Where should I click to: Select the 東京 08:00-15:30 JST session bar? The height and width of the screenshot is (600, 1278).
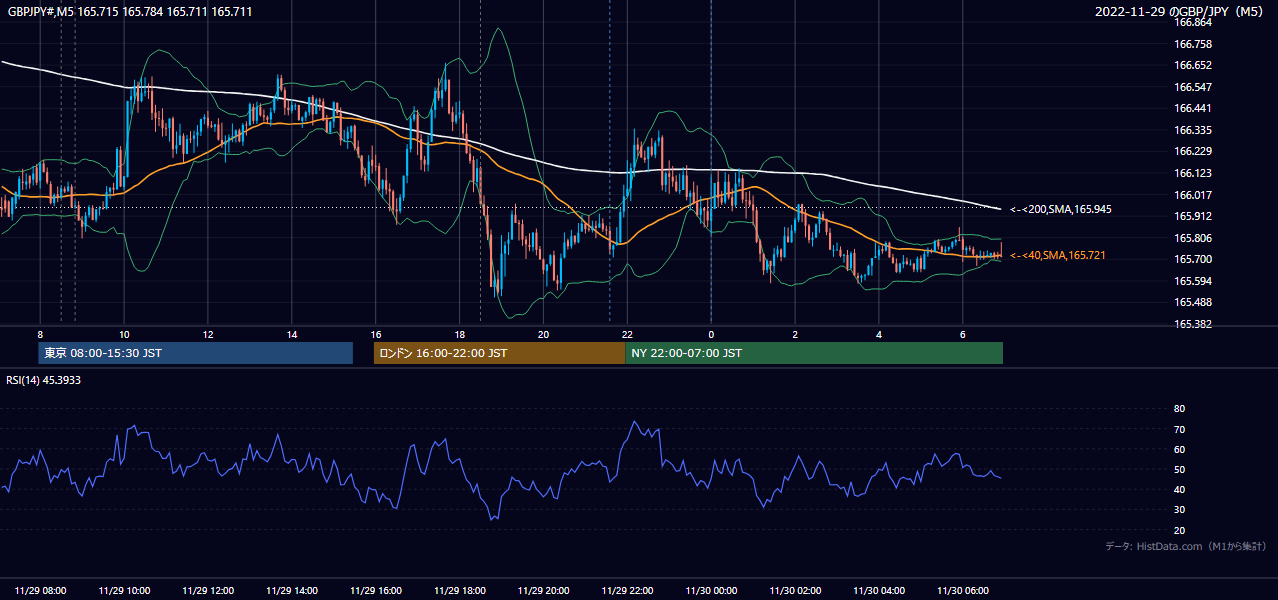pyautogui.click(x=196, y=353)
